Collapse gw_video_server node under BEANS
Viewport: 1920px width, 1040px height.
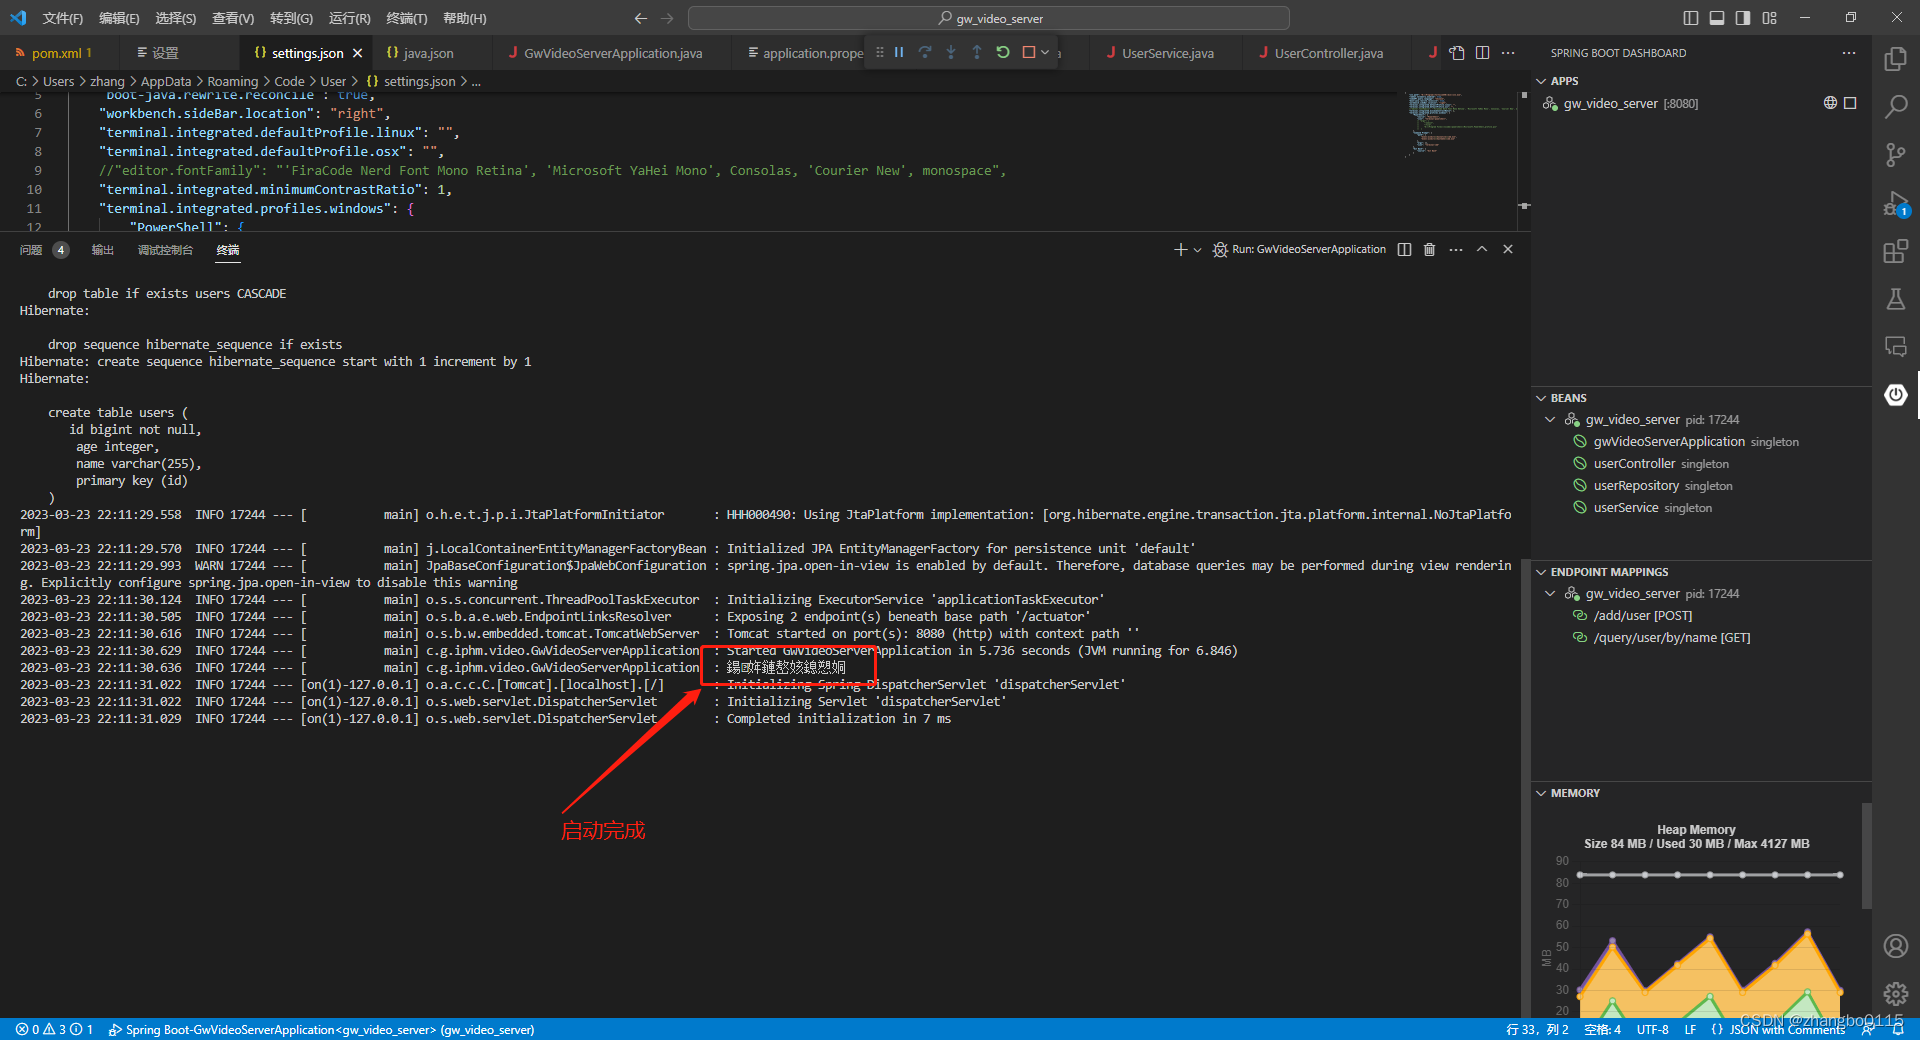pos(1550,420)
